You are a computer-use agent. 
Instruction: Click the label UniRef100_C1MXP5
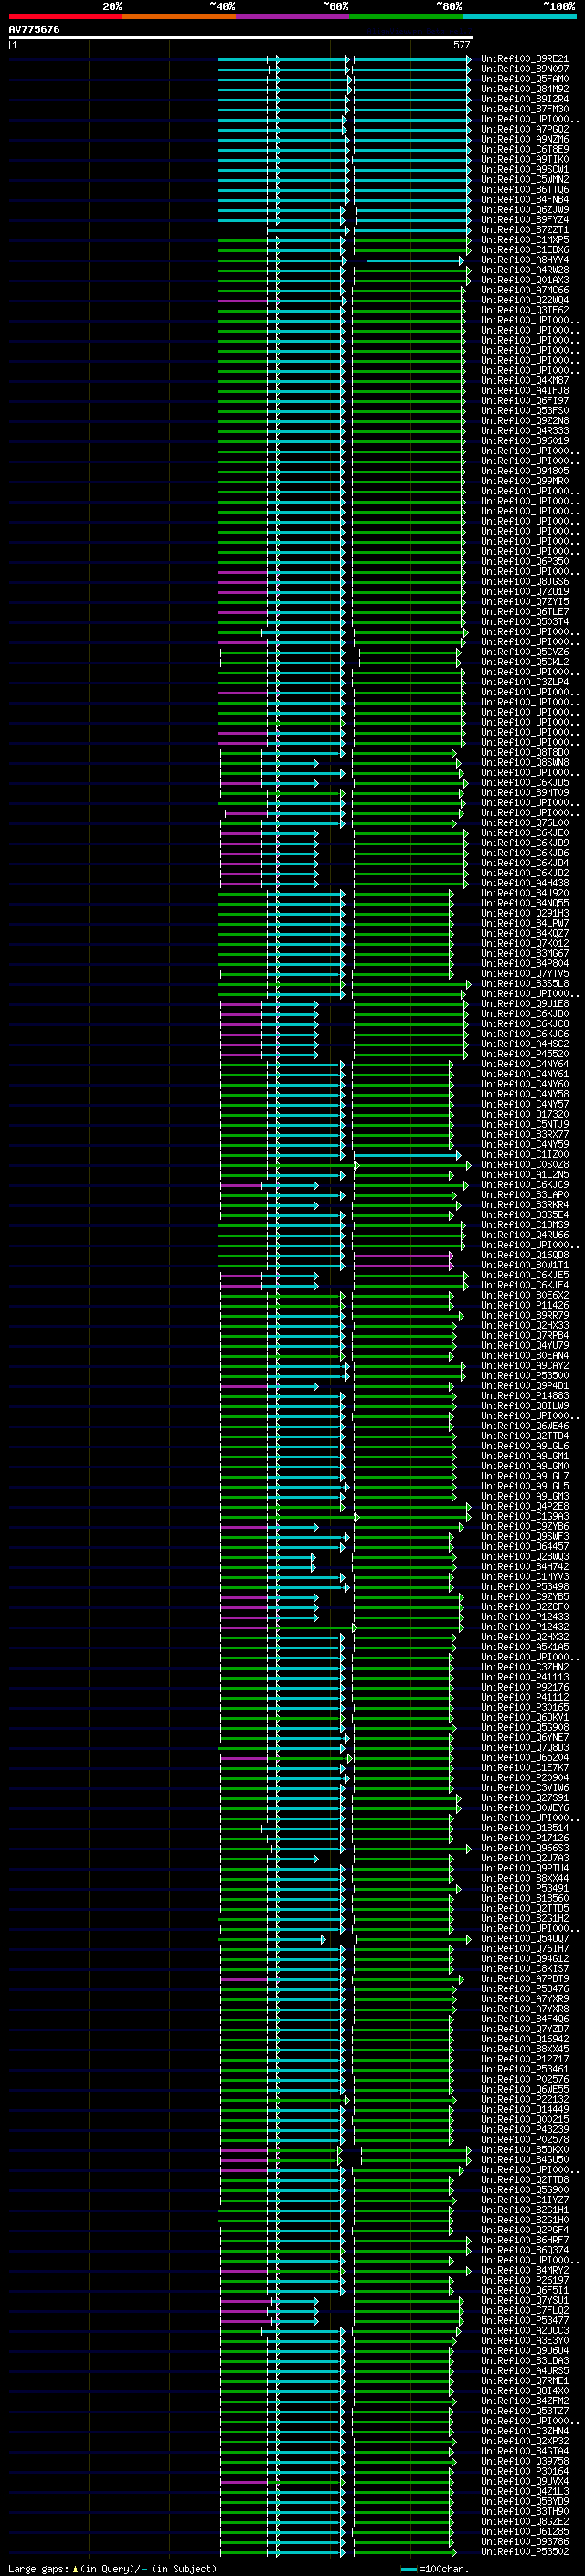[525, 240]
